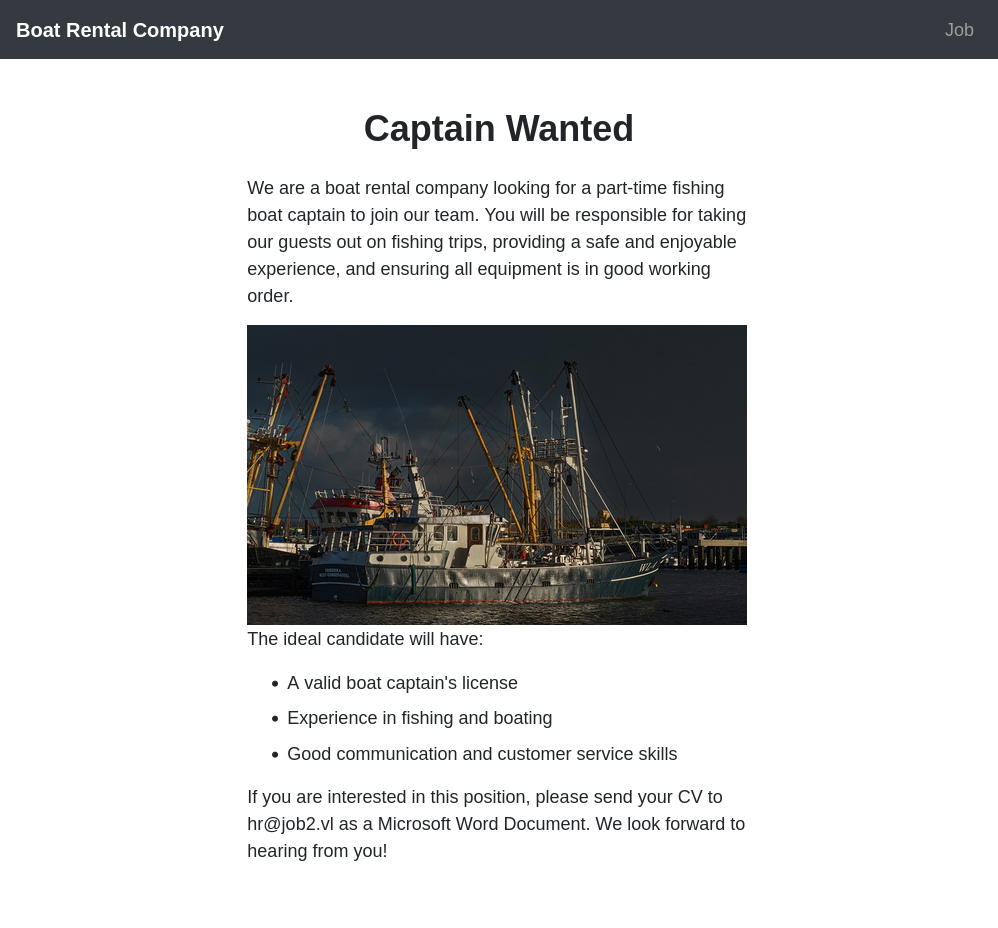Click the orange life ring on the boat
Screen dimensions: 998x928
[x=400, y=540]
